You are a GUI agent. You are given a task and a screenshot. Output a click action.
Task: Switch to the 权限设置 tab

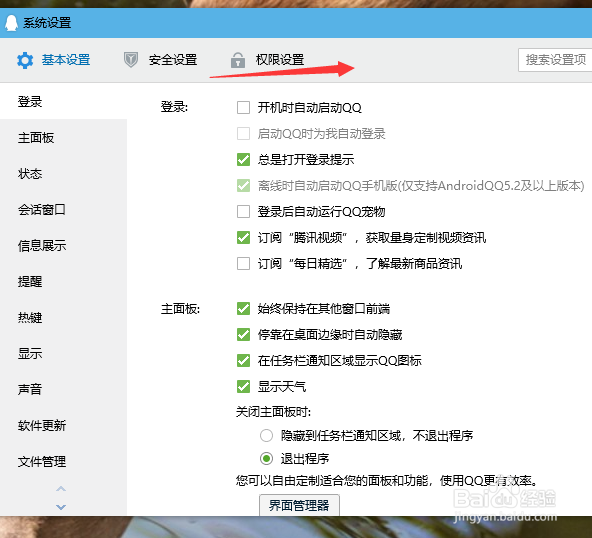280,60
